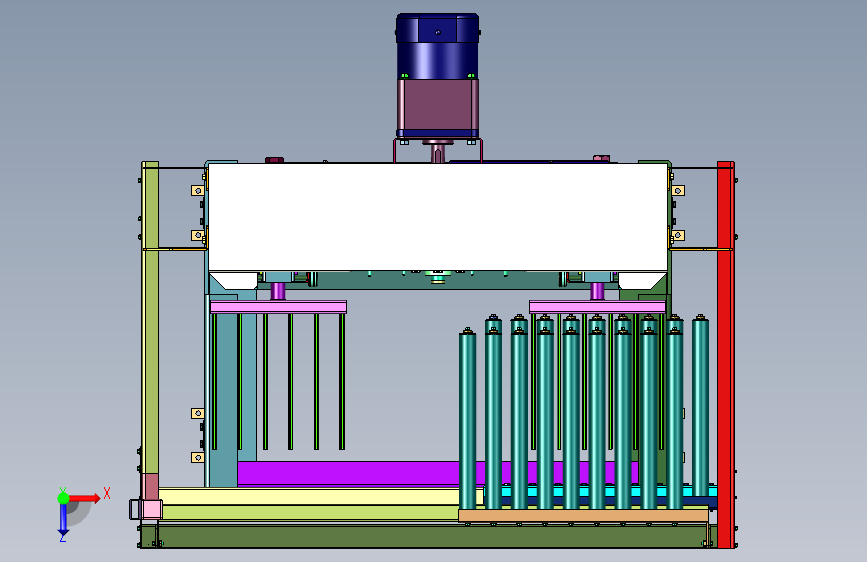The height and width of the screenshot is (562, 867).
Task: Select the red vertical post
Action: pyautogui.click(x=725, y=355)
